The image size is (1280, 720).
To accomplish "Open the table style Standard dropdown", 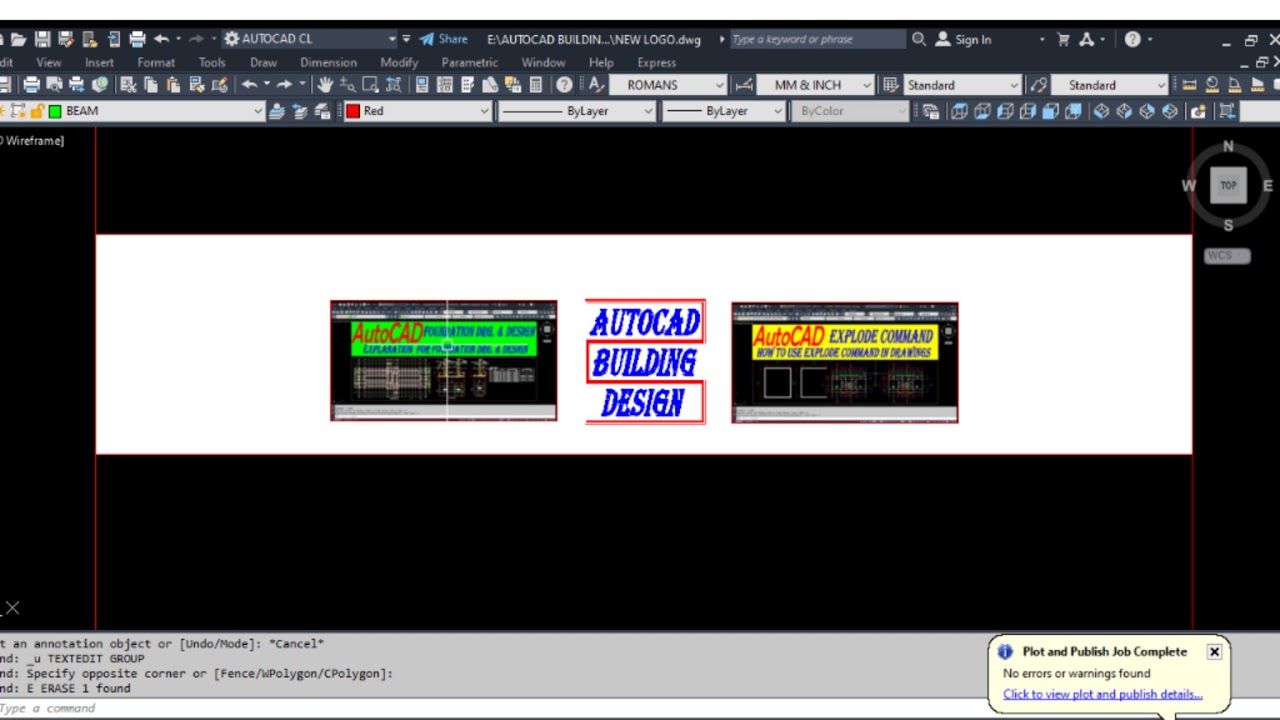I will (x=963, y=85).
